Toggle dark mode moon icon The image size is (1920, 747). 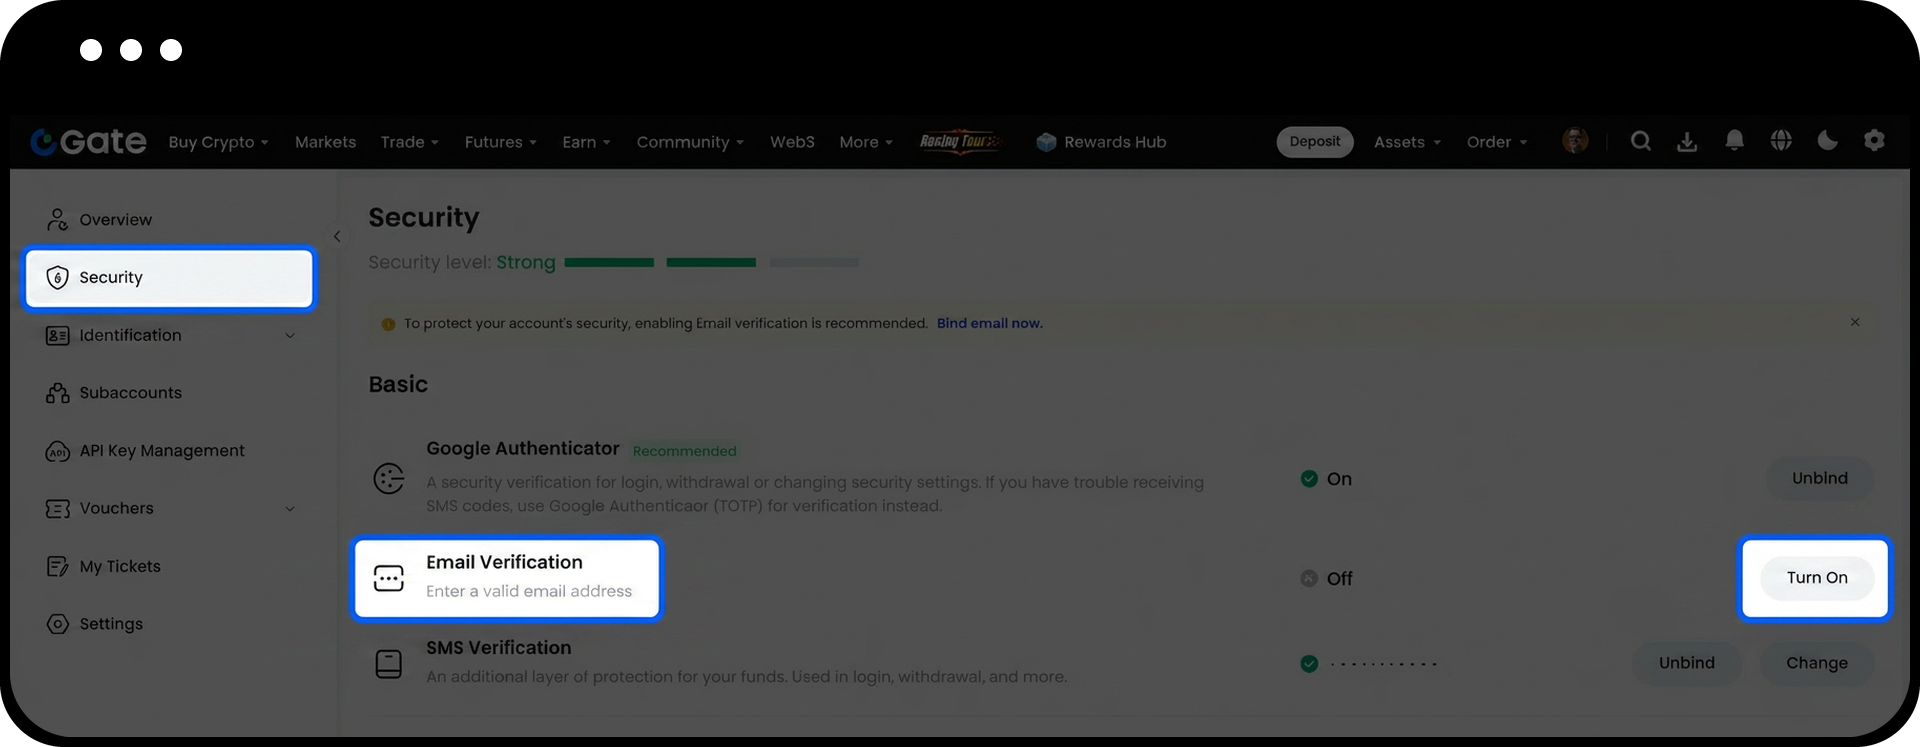click(x=1827, y=141)
